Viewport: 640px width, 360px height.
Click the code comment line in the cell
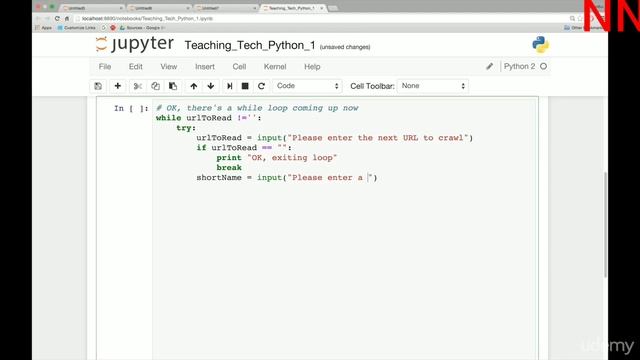click(257, 108)
